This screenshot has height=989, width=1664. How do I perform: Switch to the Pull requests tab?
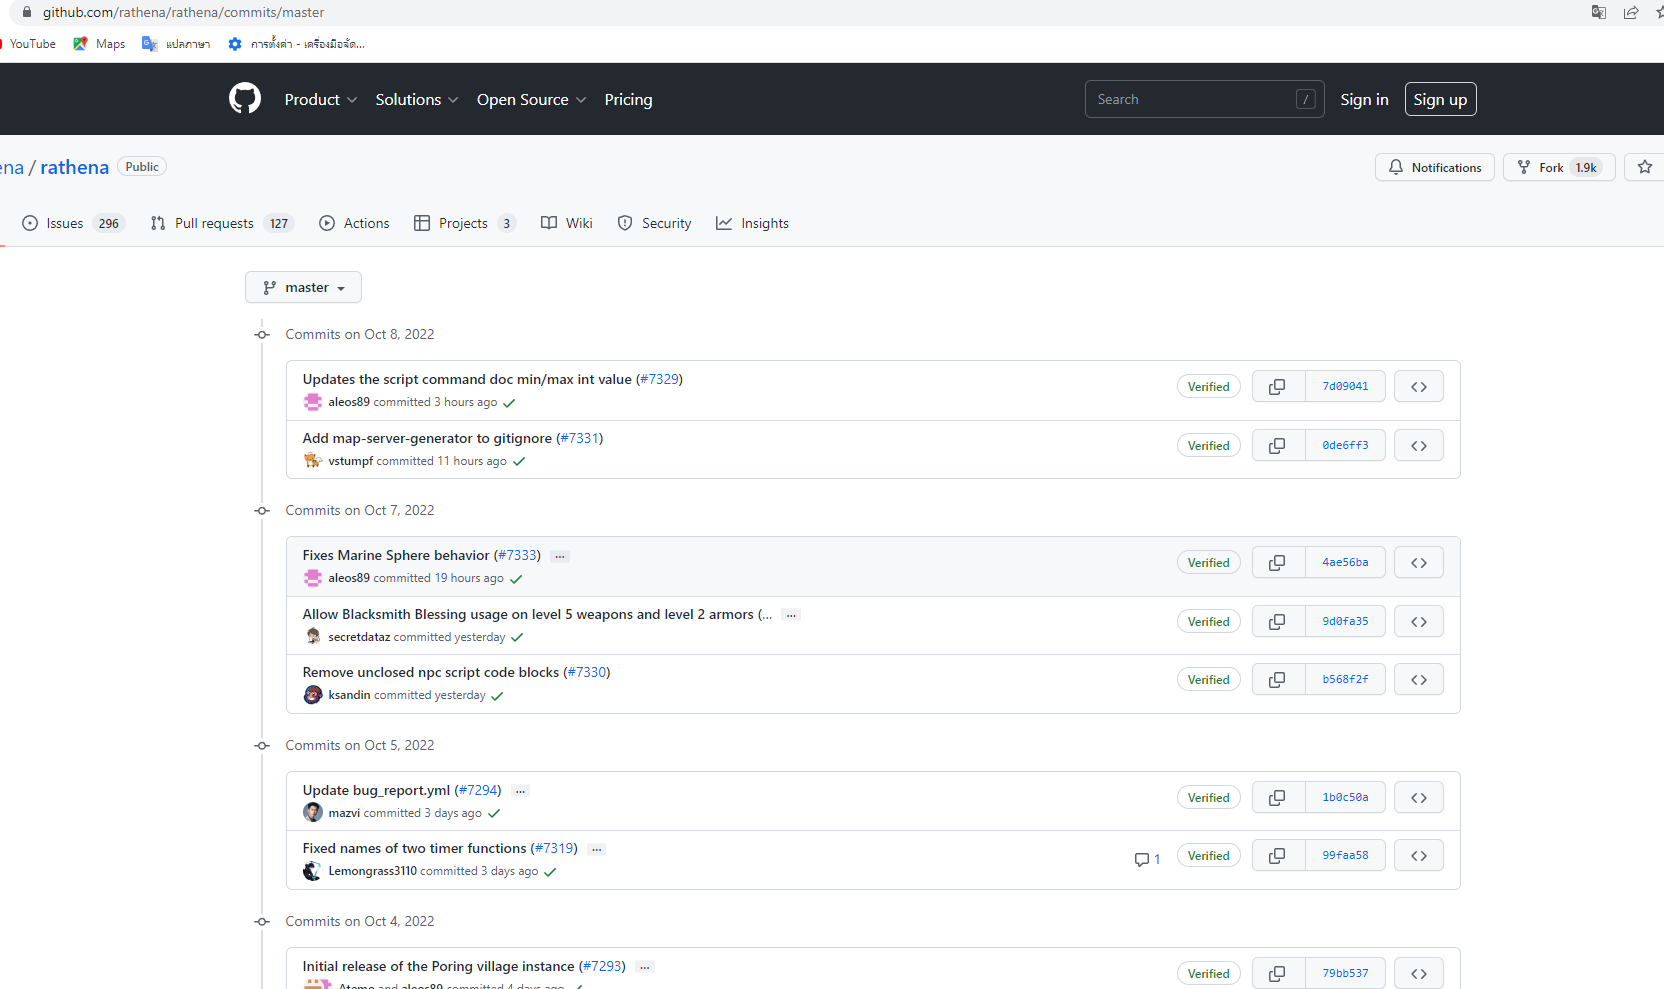tap(214, 223)
